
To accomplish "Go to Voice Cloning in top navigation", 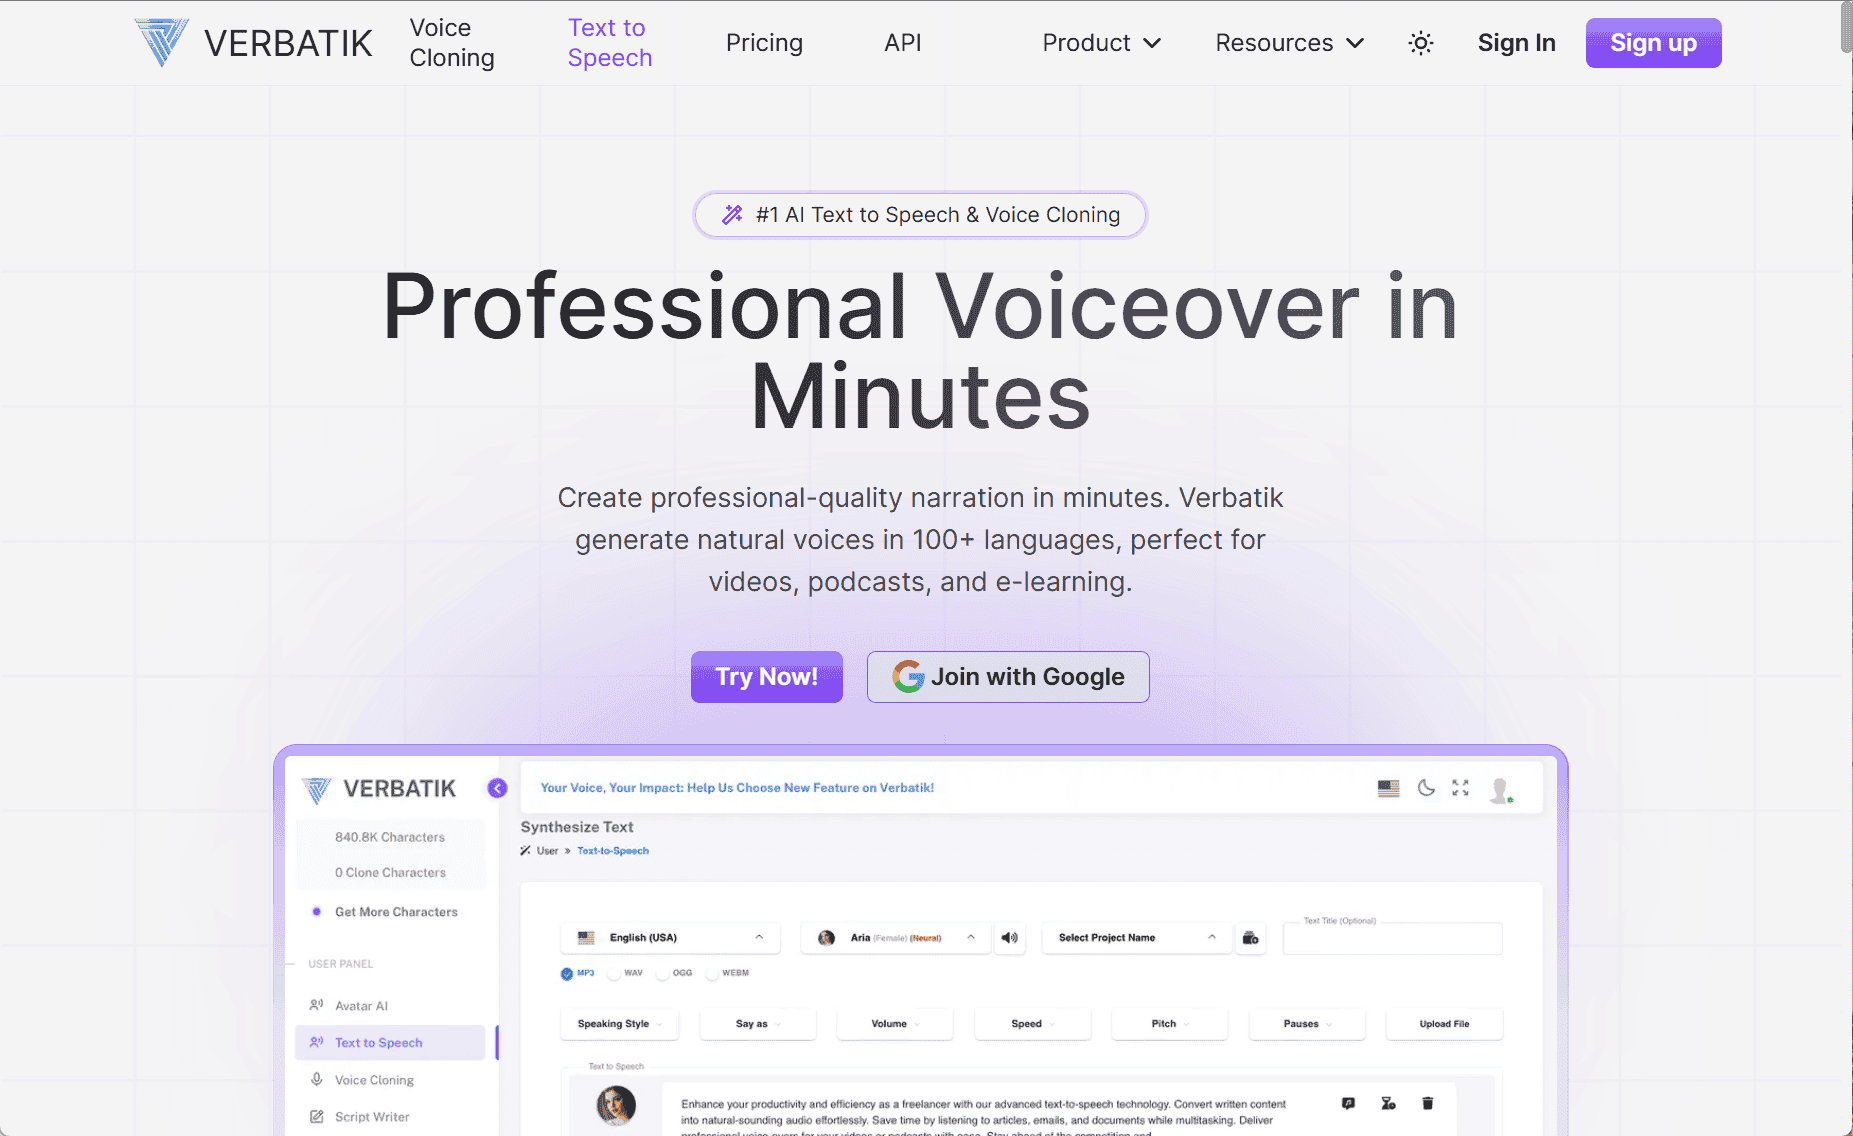I will coord(452,43).
